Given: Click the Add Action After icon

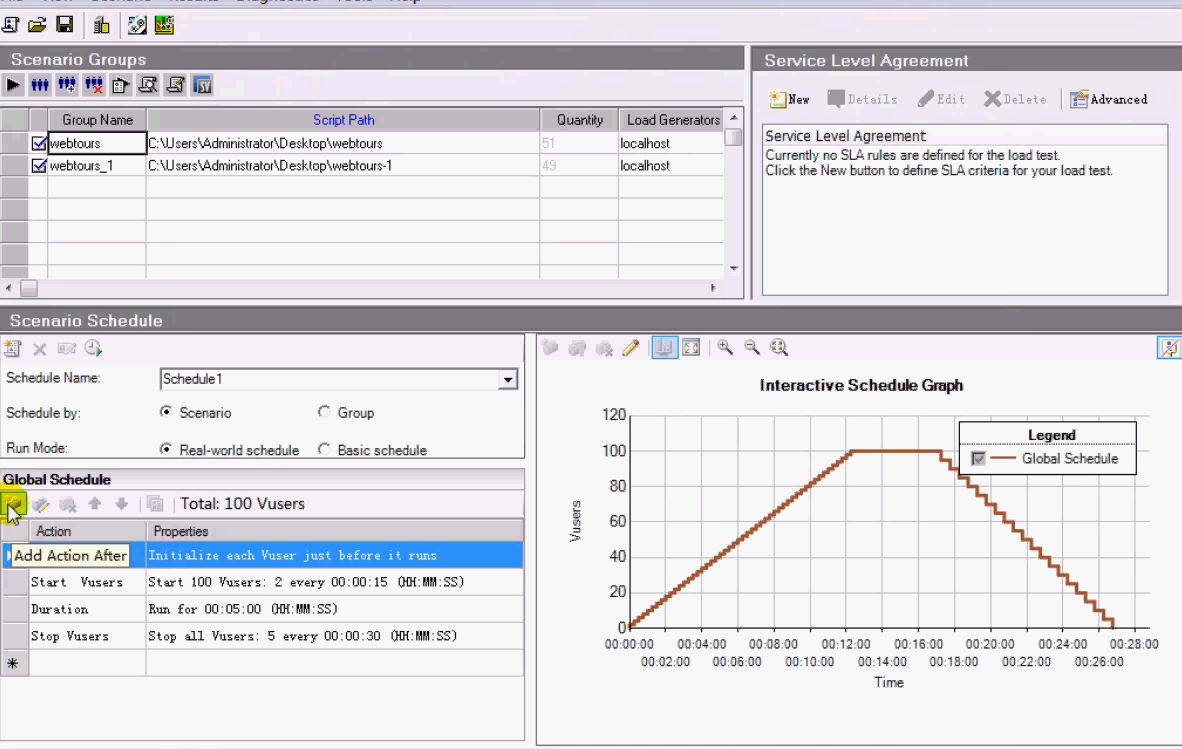Looking at the screenshot, I should point(14,503).
